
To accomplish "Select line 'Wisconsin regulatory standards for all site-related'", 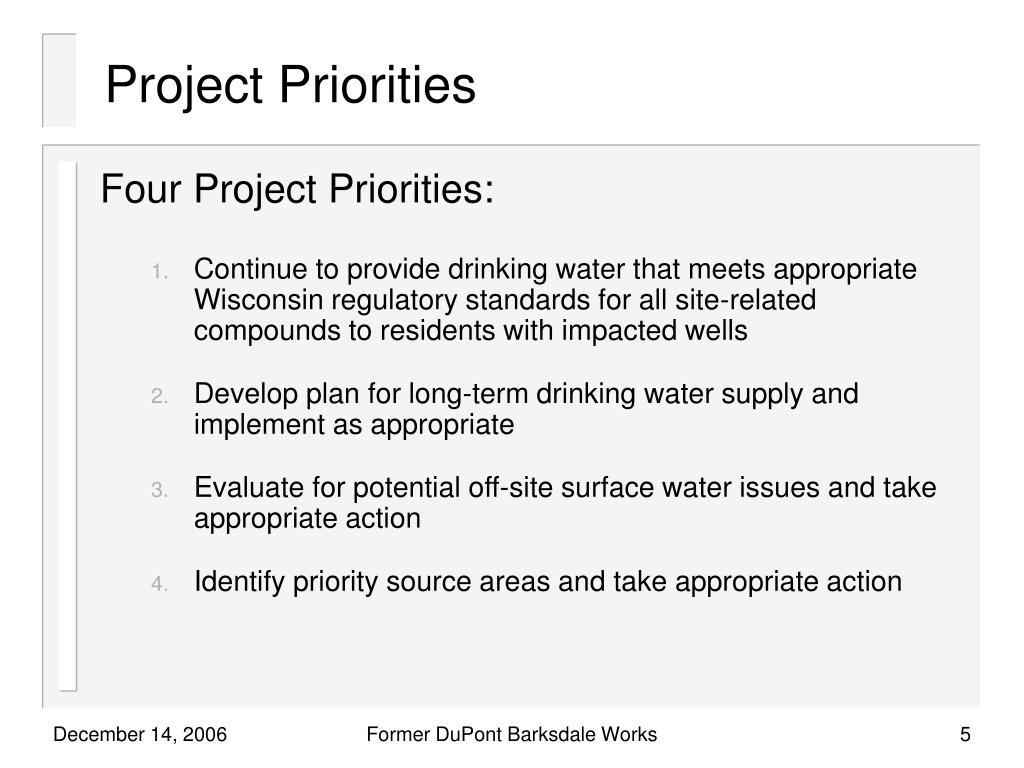I will [505, 300].
